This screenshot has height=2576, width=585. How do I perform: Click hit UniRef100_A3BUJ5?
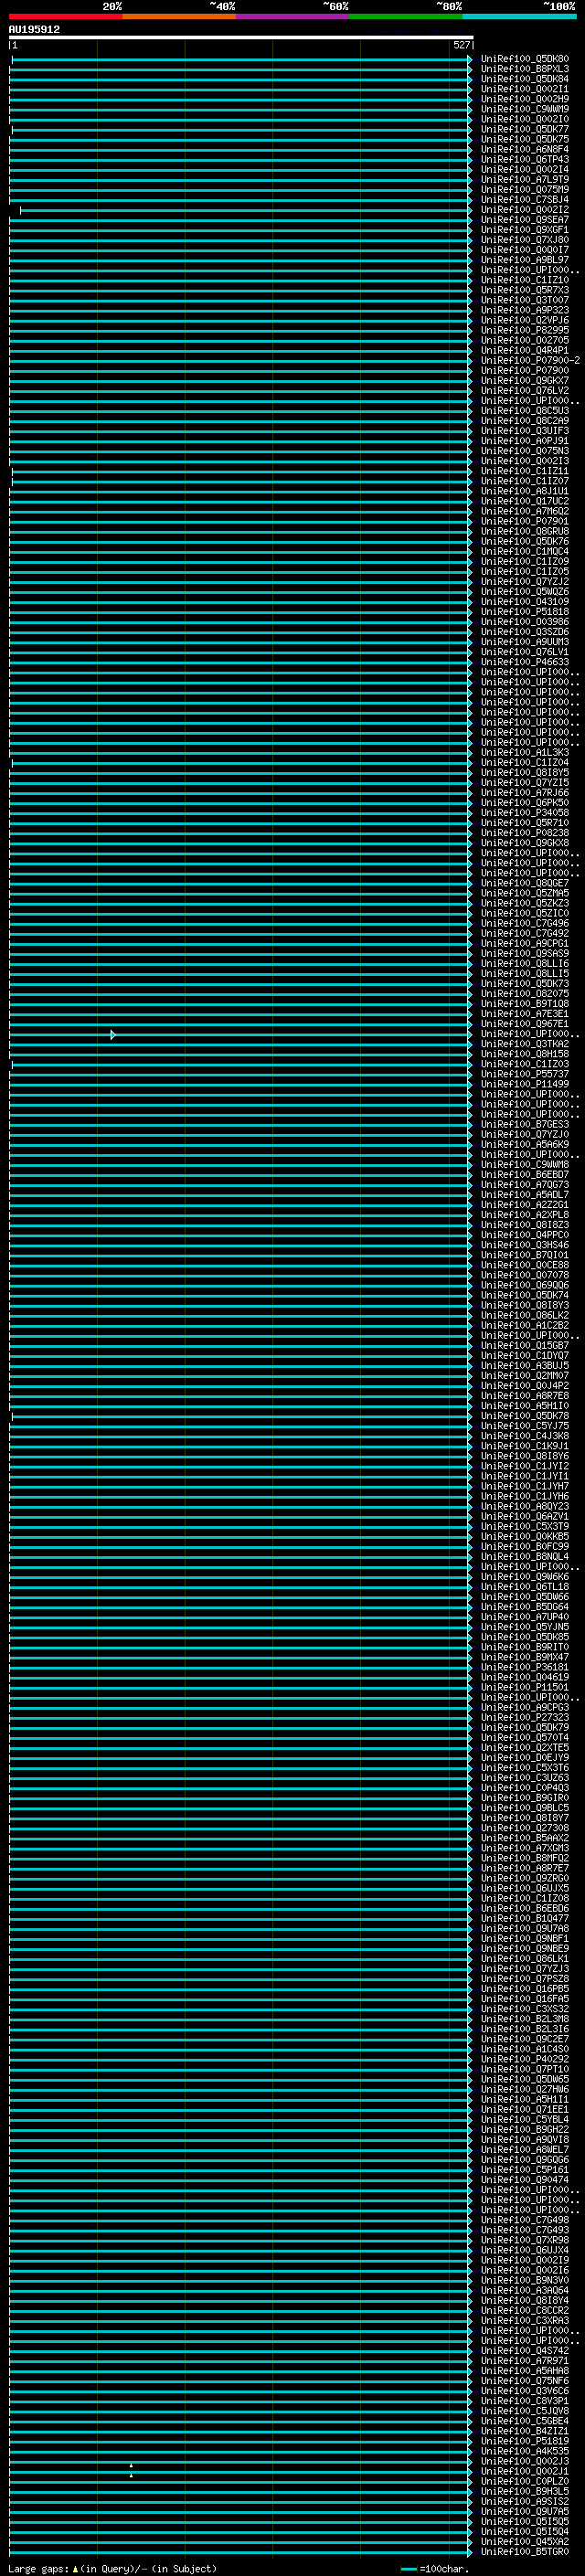(x=524, y=1365)
